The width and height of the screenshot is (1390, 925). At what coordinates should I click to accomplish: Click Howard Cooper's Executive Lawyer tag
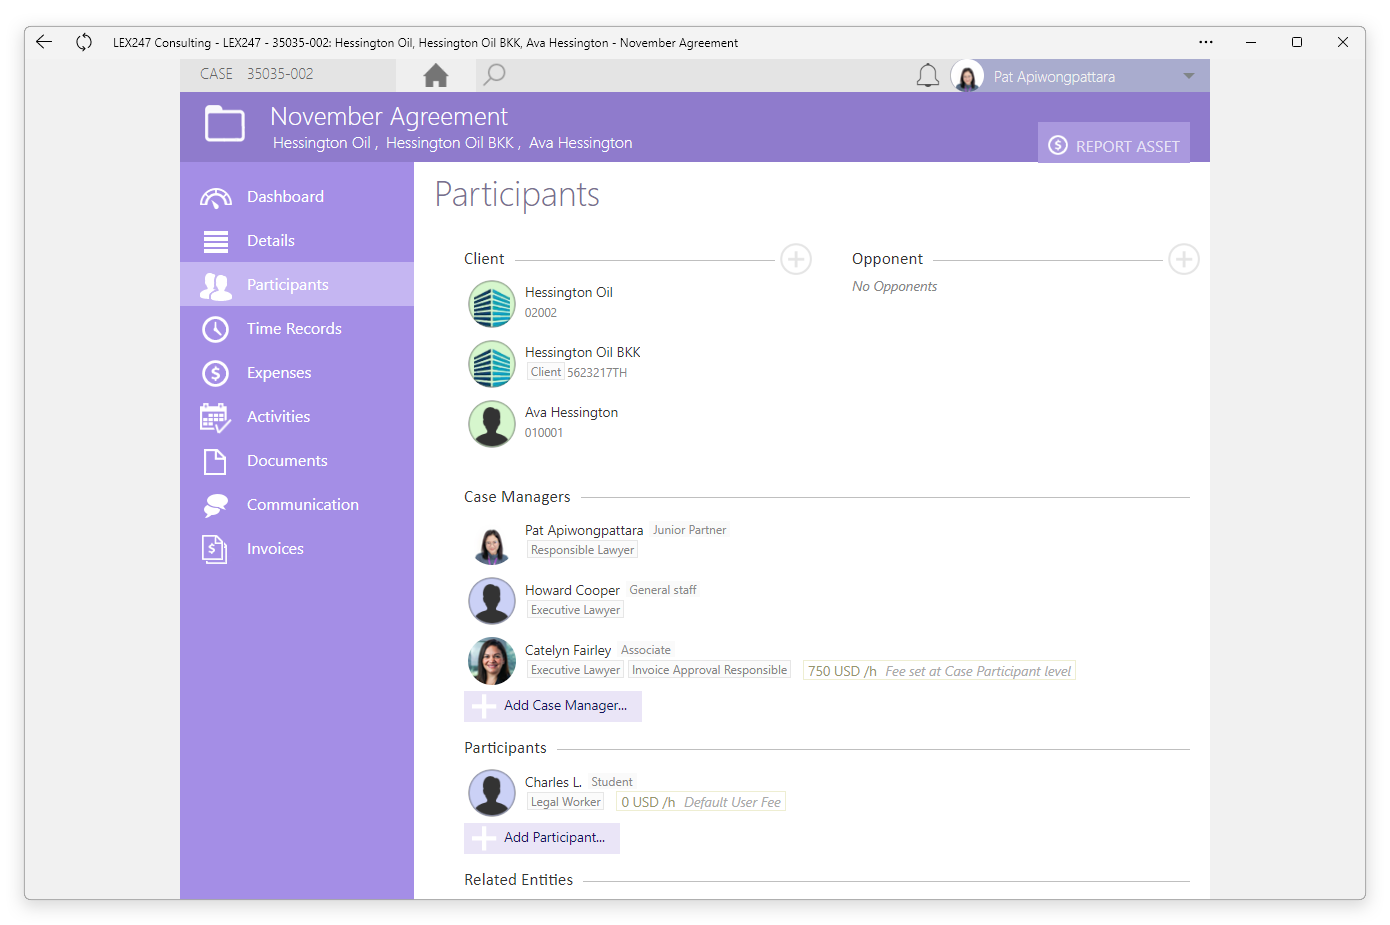click(575, 610)
